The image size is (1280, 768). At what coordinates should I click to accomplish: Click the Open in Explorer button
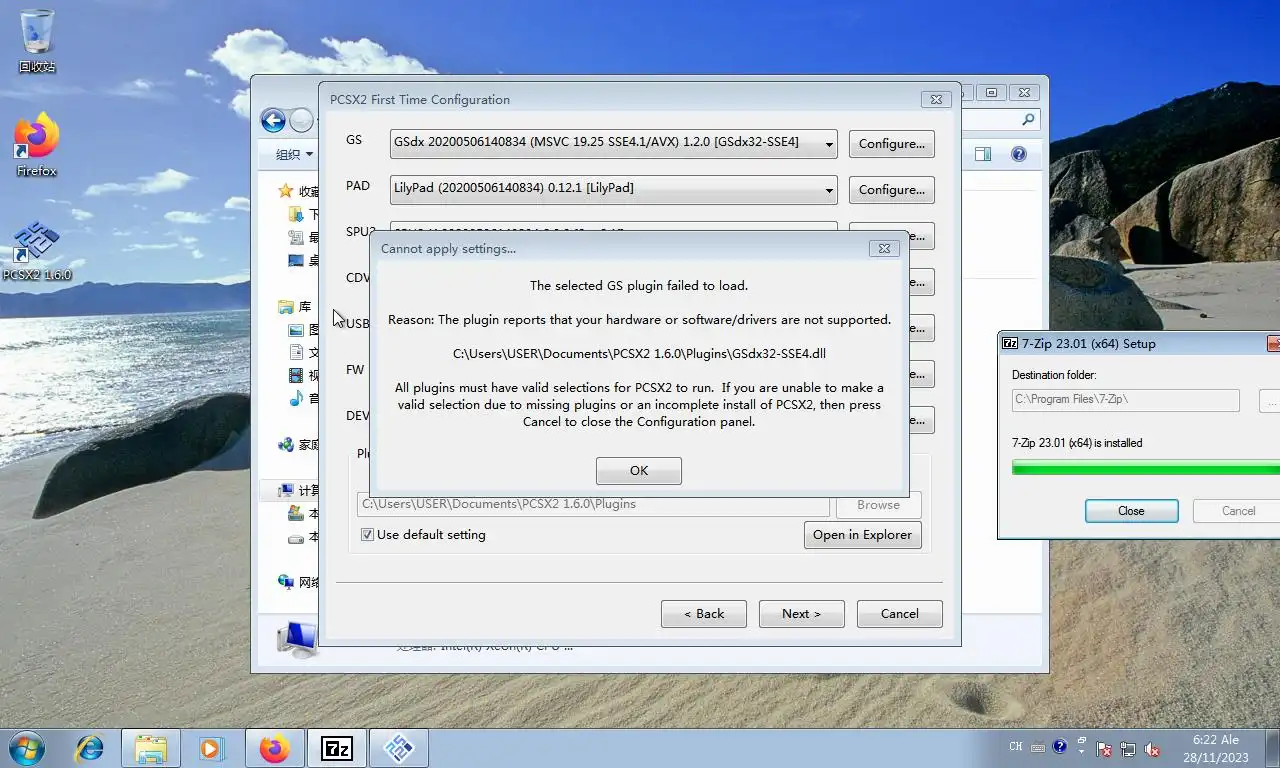862,535
